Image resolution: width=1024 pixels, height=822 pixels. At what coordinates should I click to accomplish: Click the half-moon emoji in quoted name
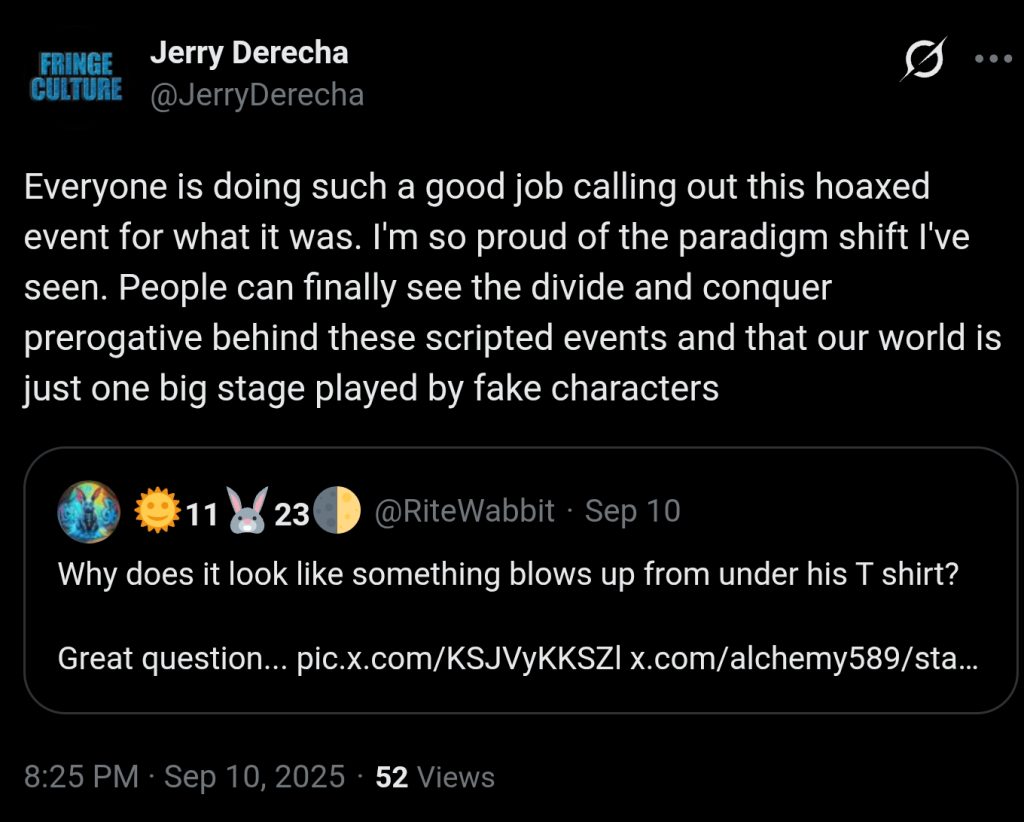click(336, 512)
